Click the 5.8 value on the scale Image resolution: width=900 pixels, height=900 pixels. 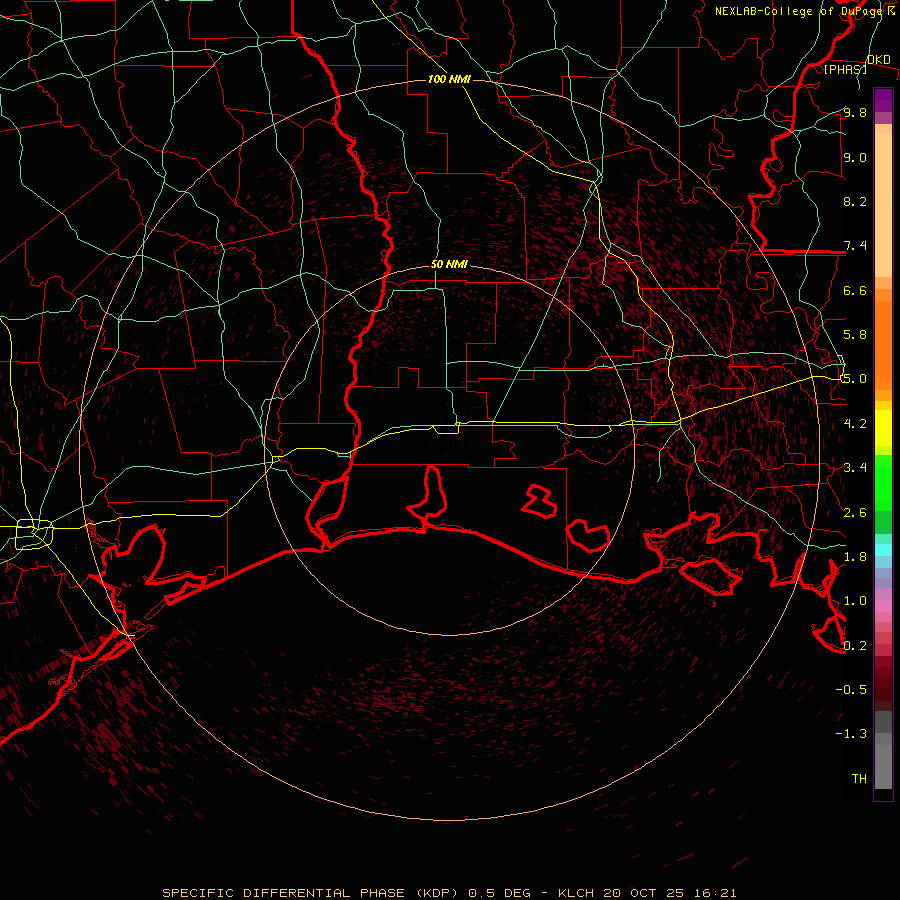(855, 334)
